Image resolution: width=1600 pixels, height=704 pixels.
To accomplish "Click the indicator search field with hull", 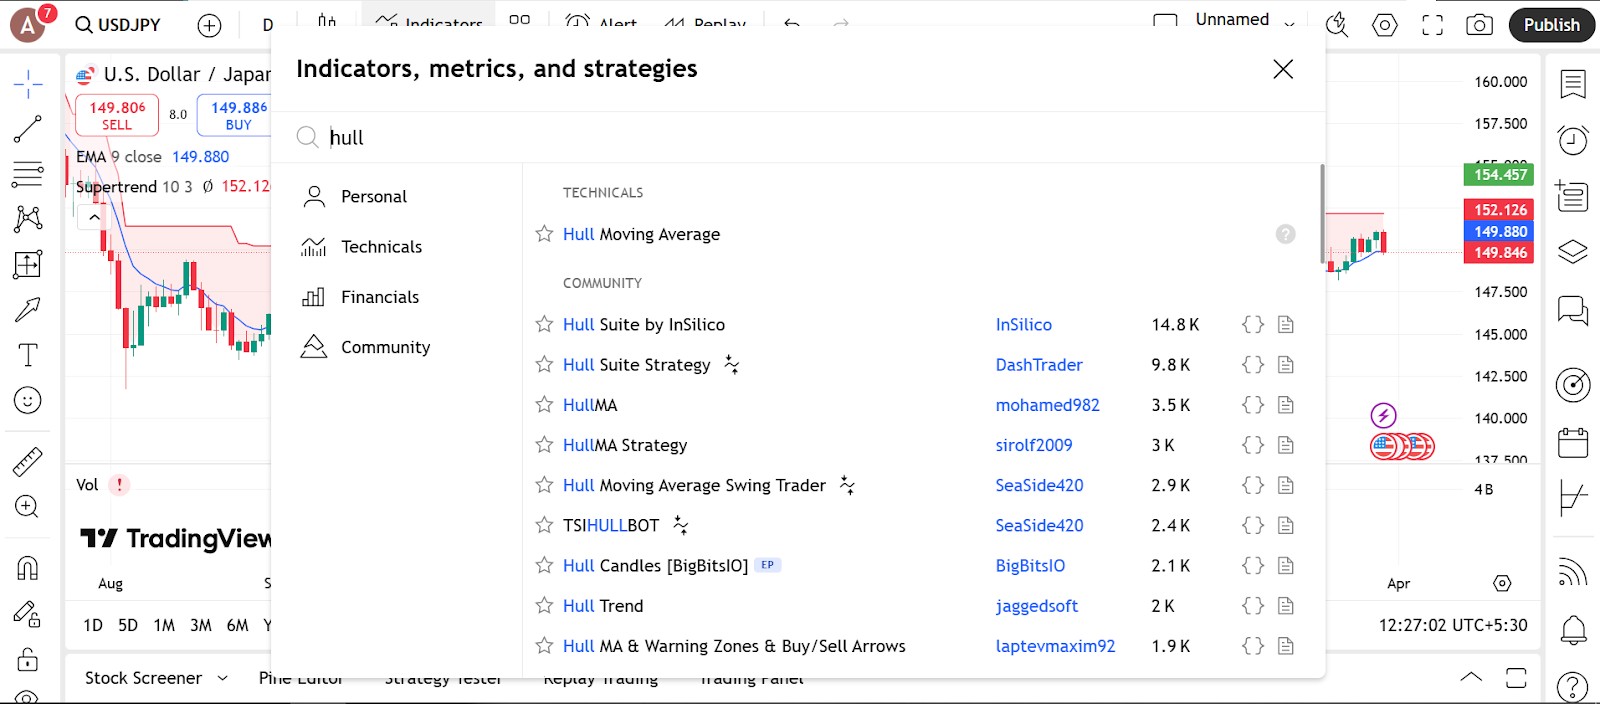I will (x=800, y=137).
